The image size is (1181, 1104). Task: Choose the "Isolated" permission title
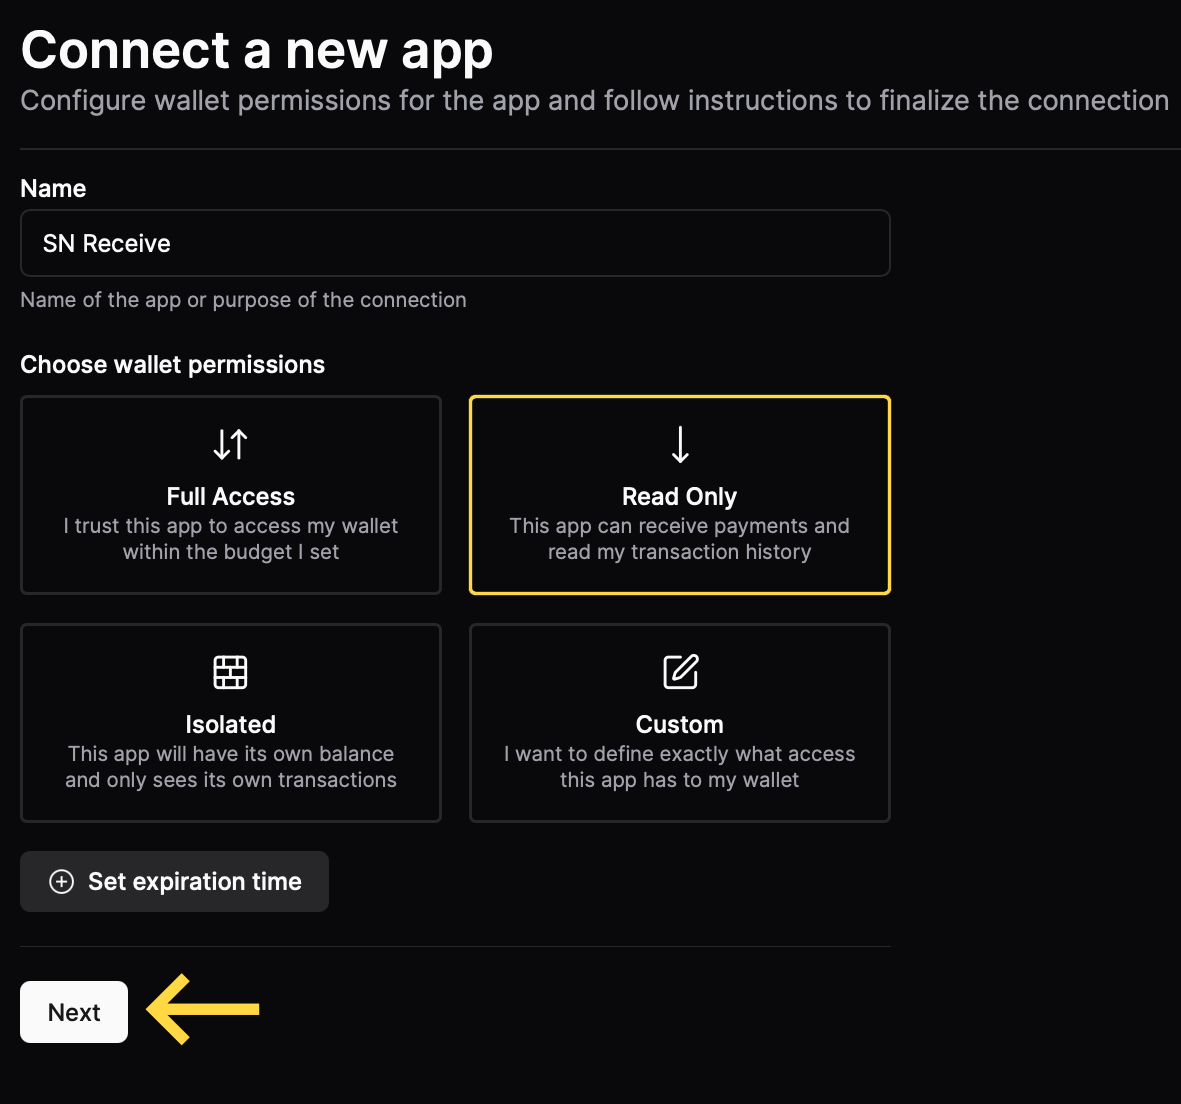click(230, 725)
